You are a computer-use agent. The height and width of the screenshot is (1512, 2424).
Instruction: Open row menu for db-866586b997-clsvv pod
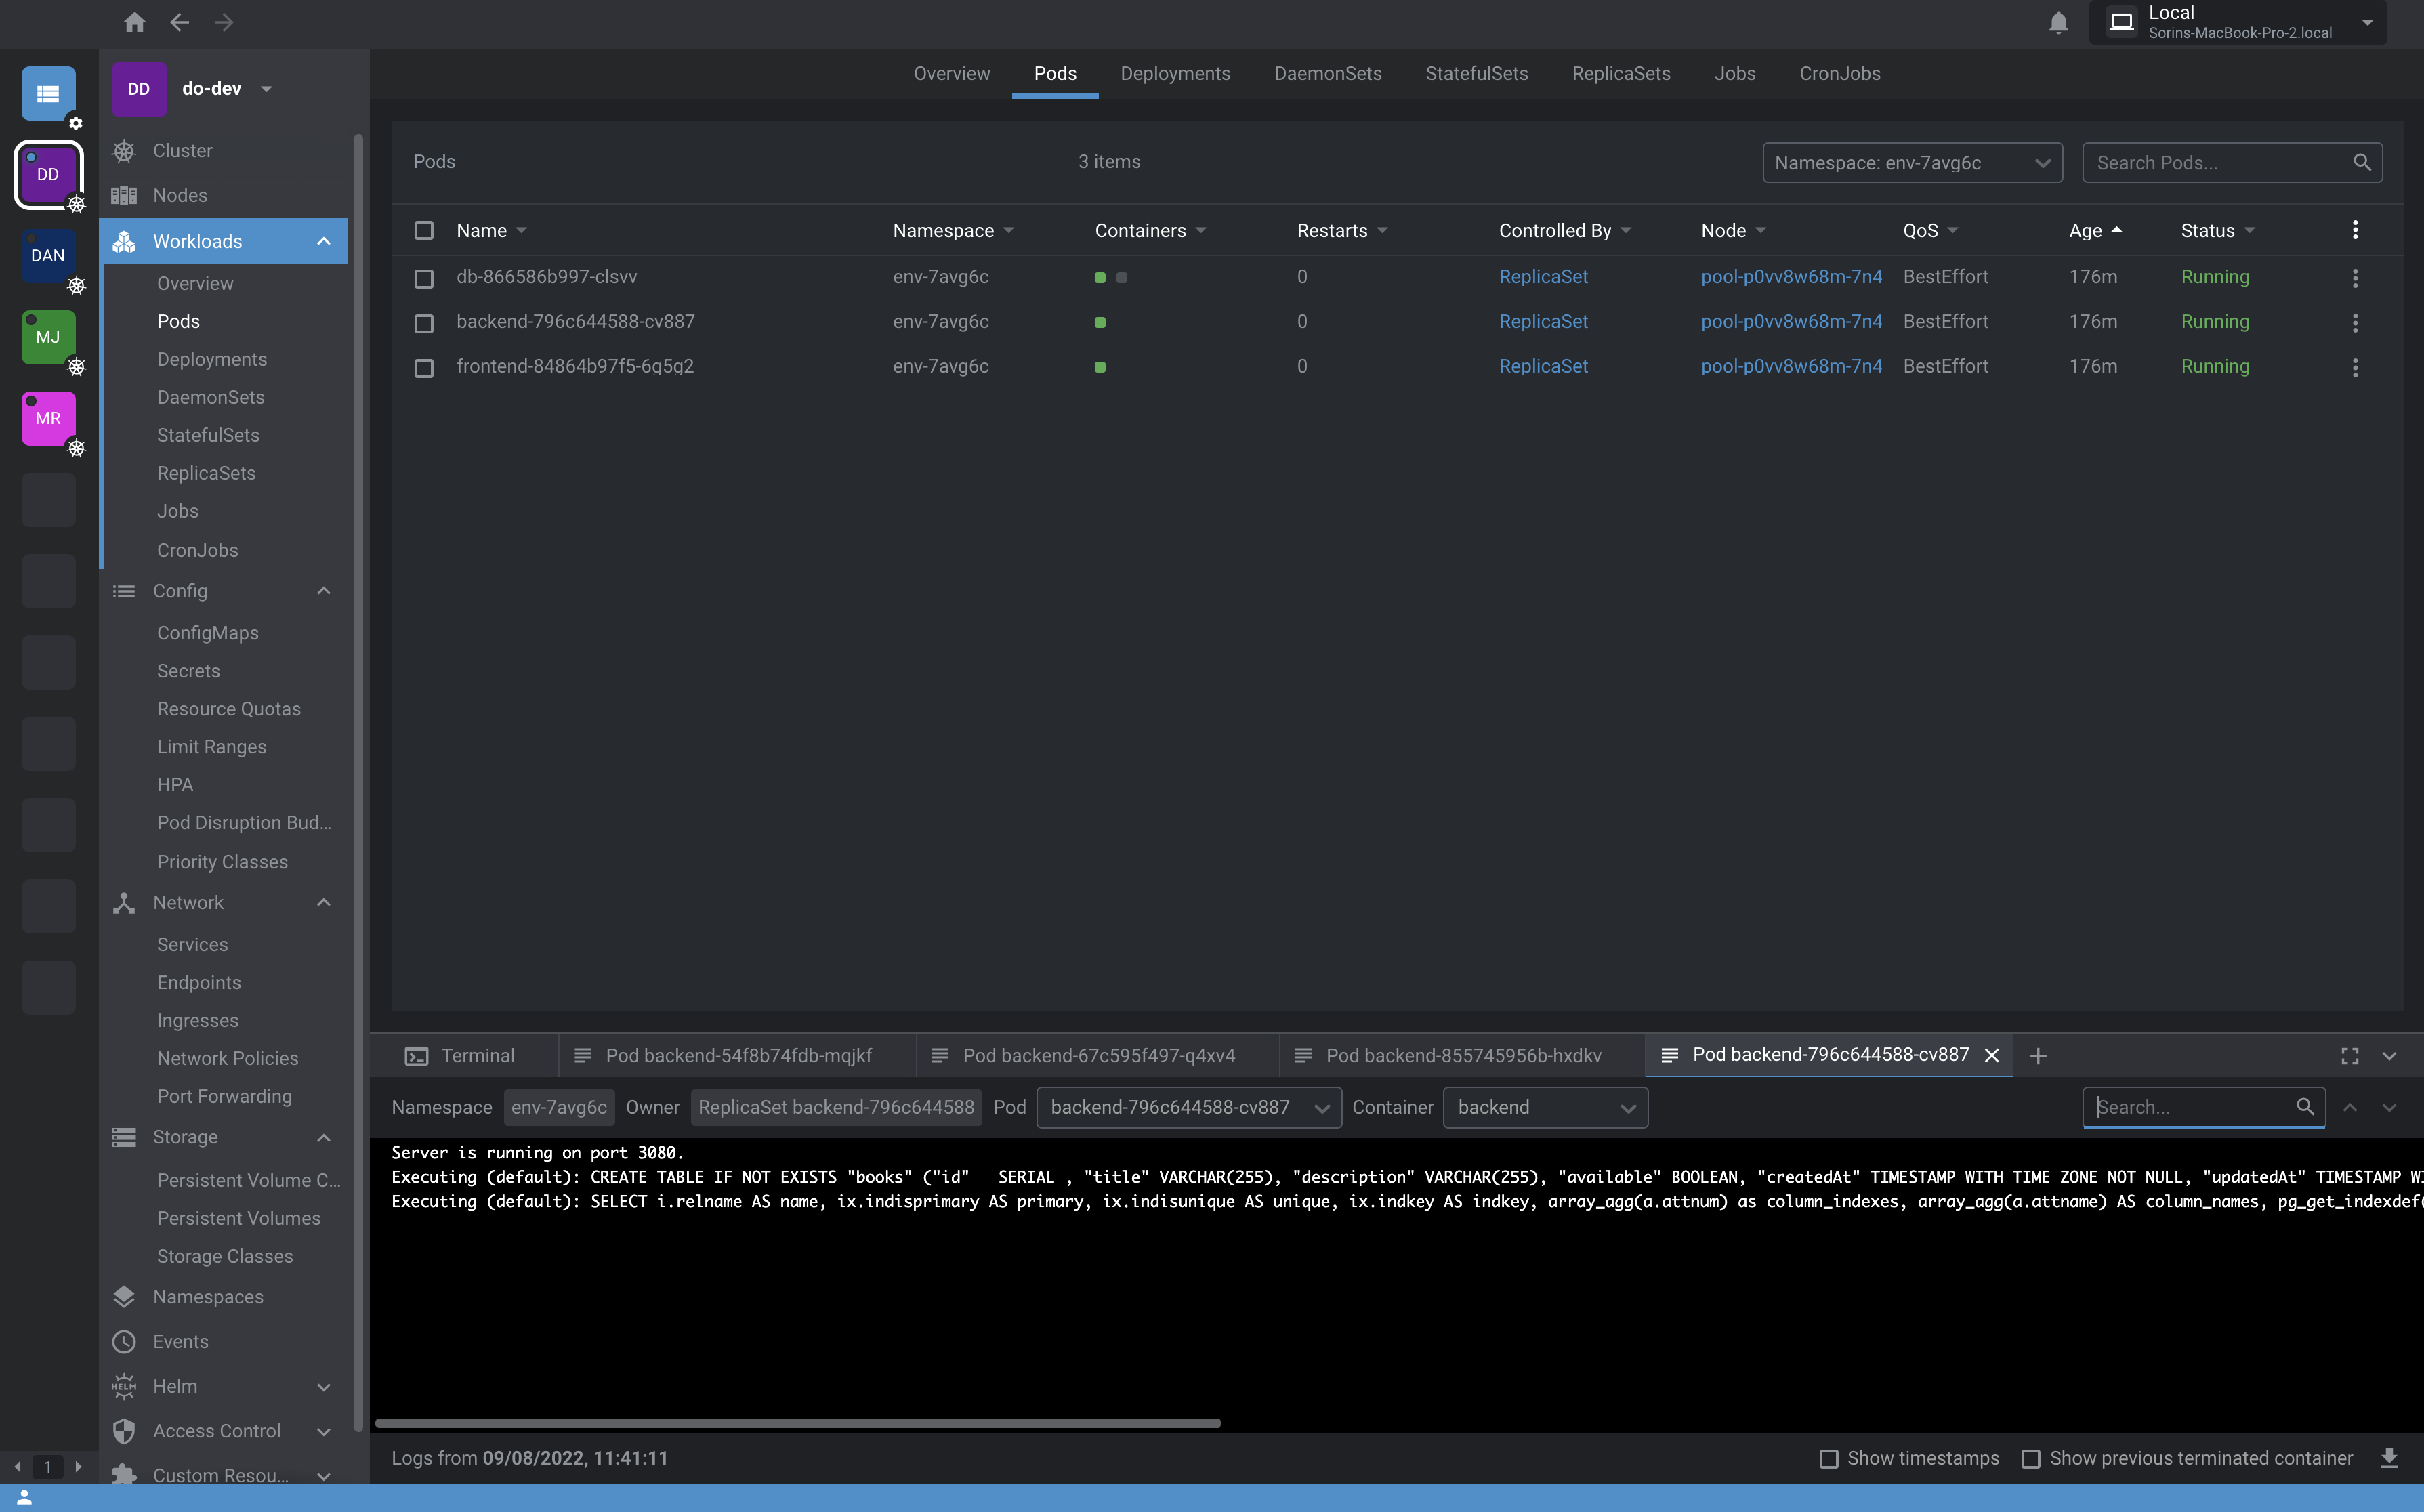(x=2355, y=278)
